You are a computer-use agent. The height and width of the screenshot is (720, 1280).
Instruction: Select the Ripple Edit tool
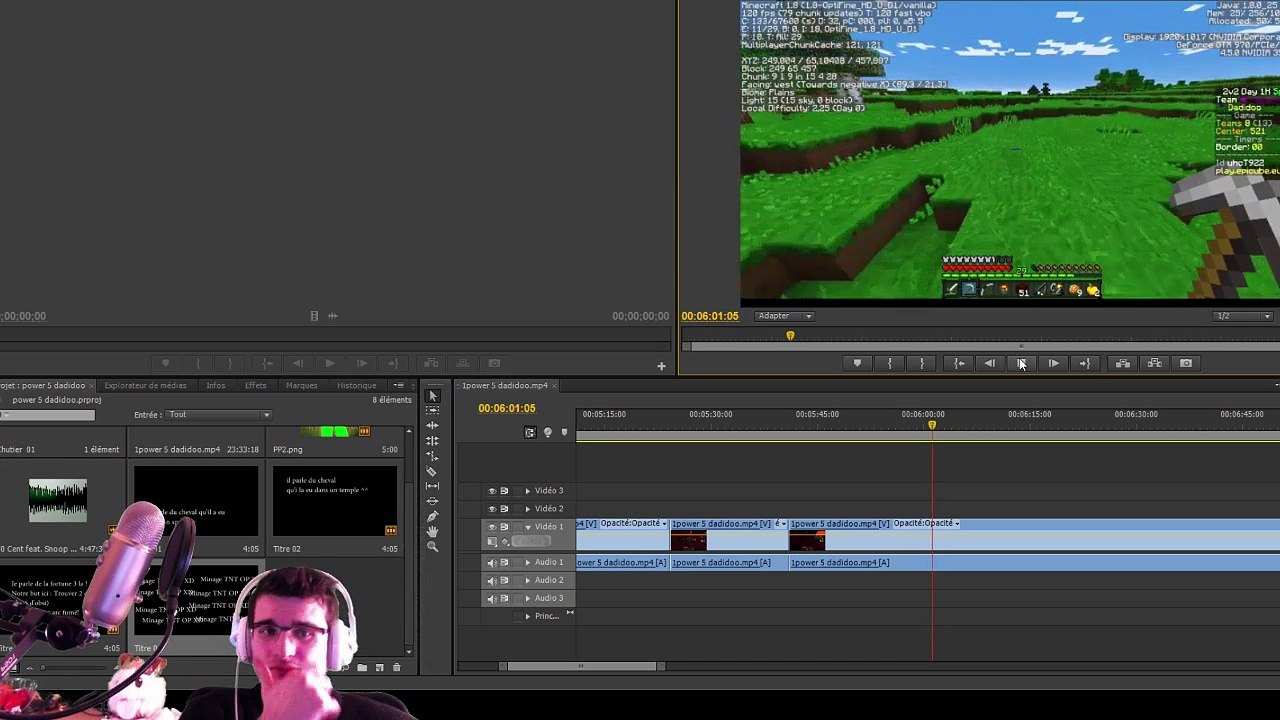point(433,426)
